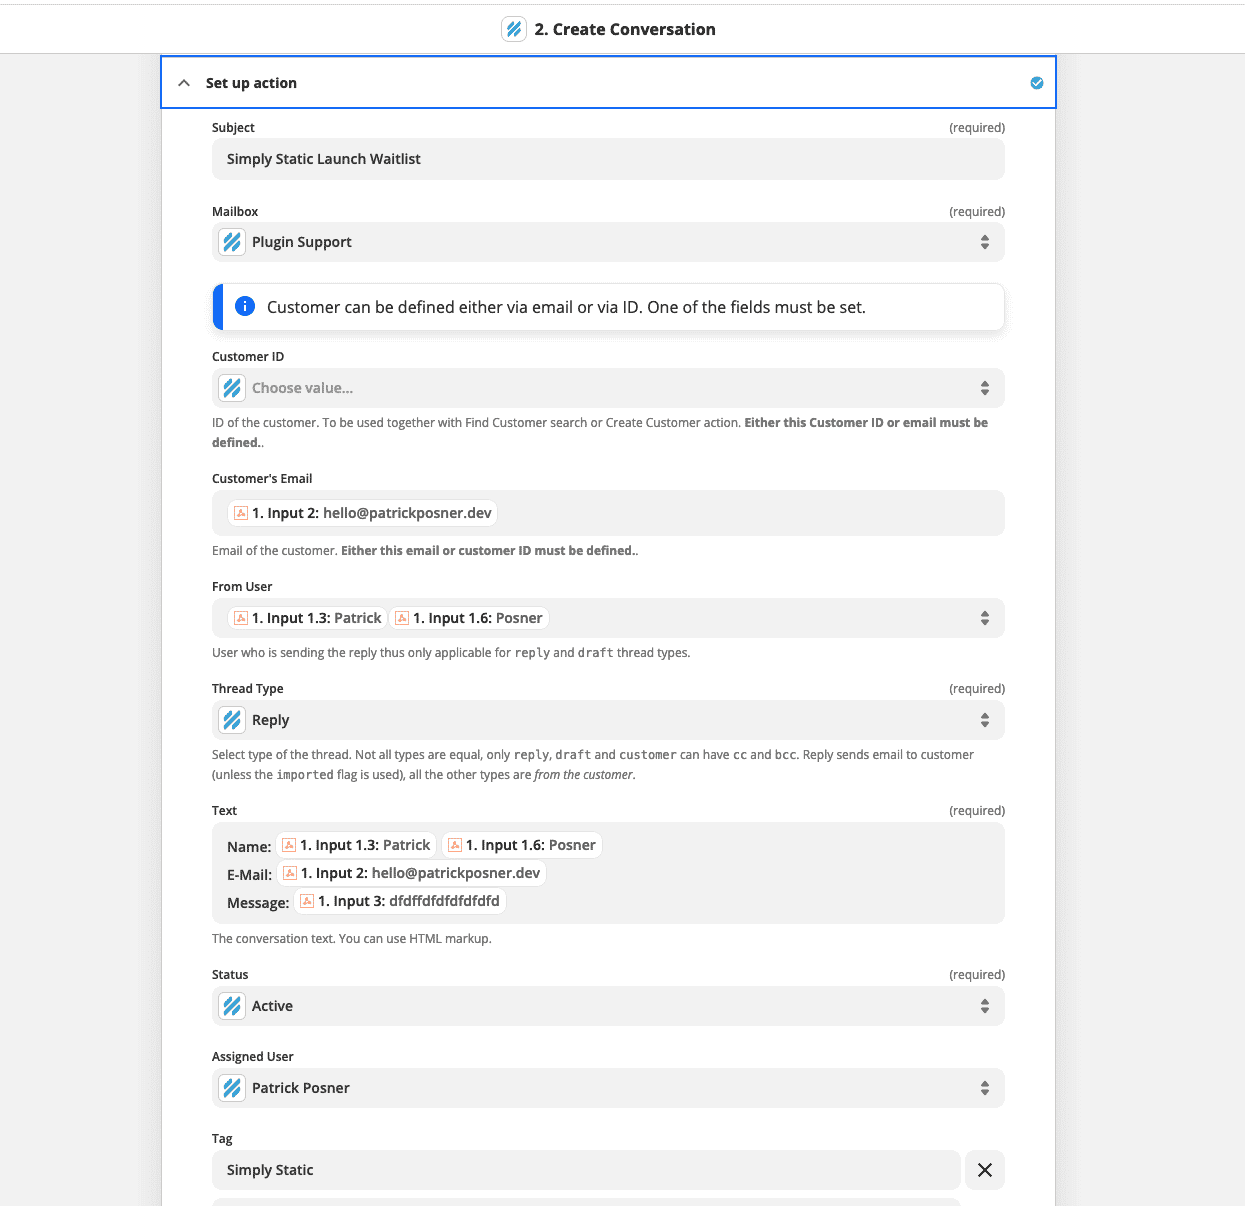This screenshot has width=1245, height=1206.
Task: Click the Message: label in Text field
Action: pos(258,903)
